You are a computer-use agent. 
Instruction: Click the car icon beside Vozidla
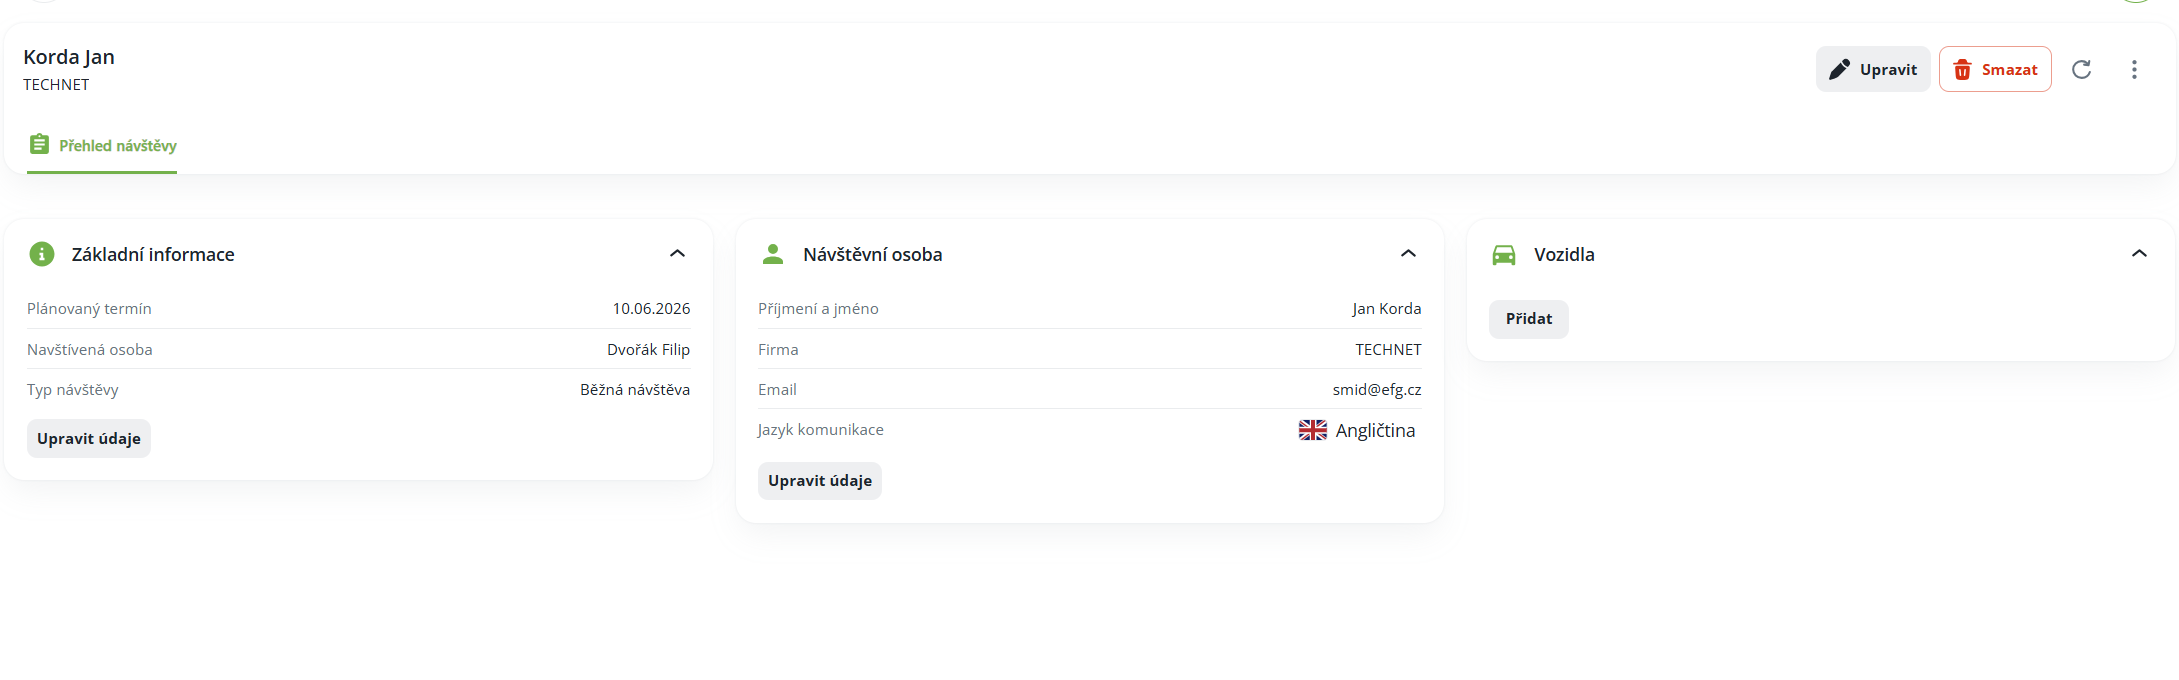(x=1504, y=255)
